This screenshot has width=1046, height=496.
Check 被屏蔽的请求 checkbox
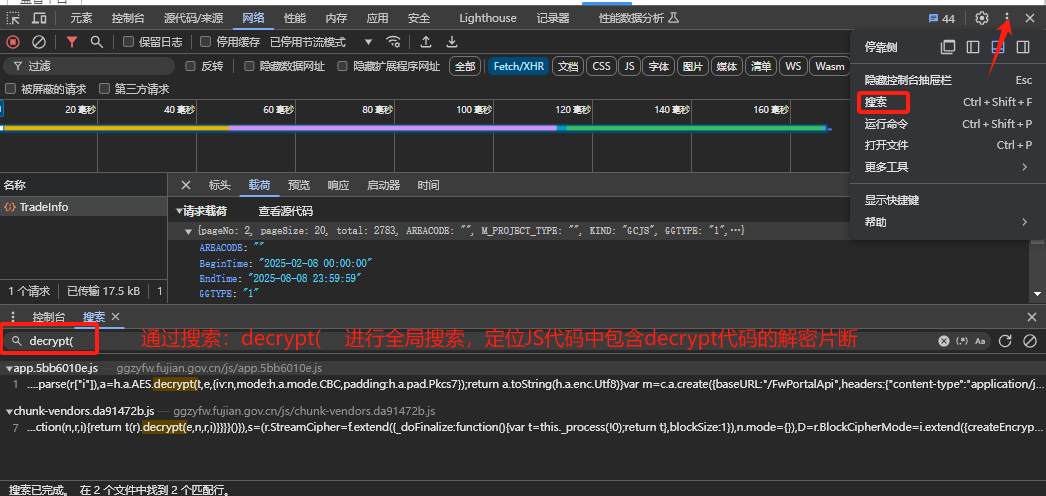(10, 89)
